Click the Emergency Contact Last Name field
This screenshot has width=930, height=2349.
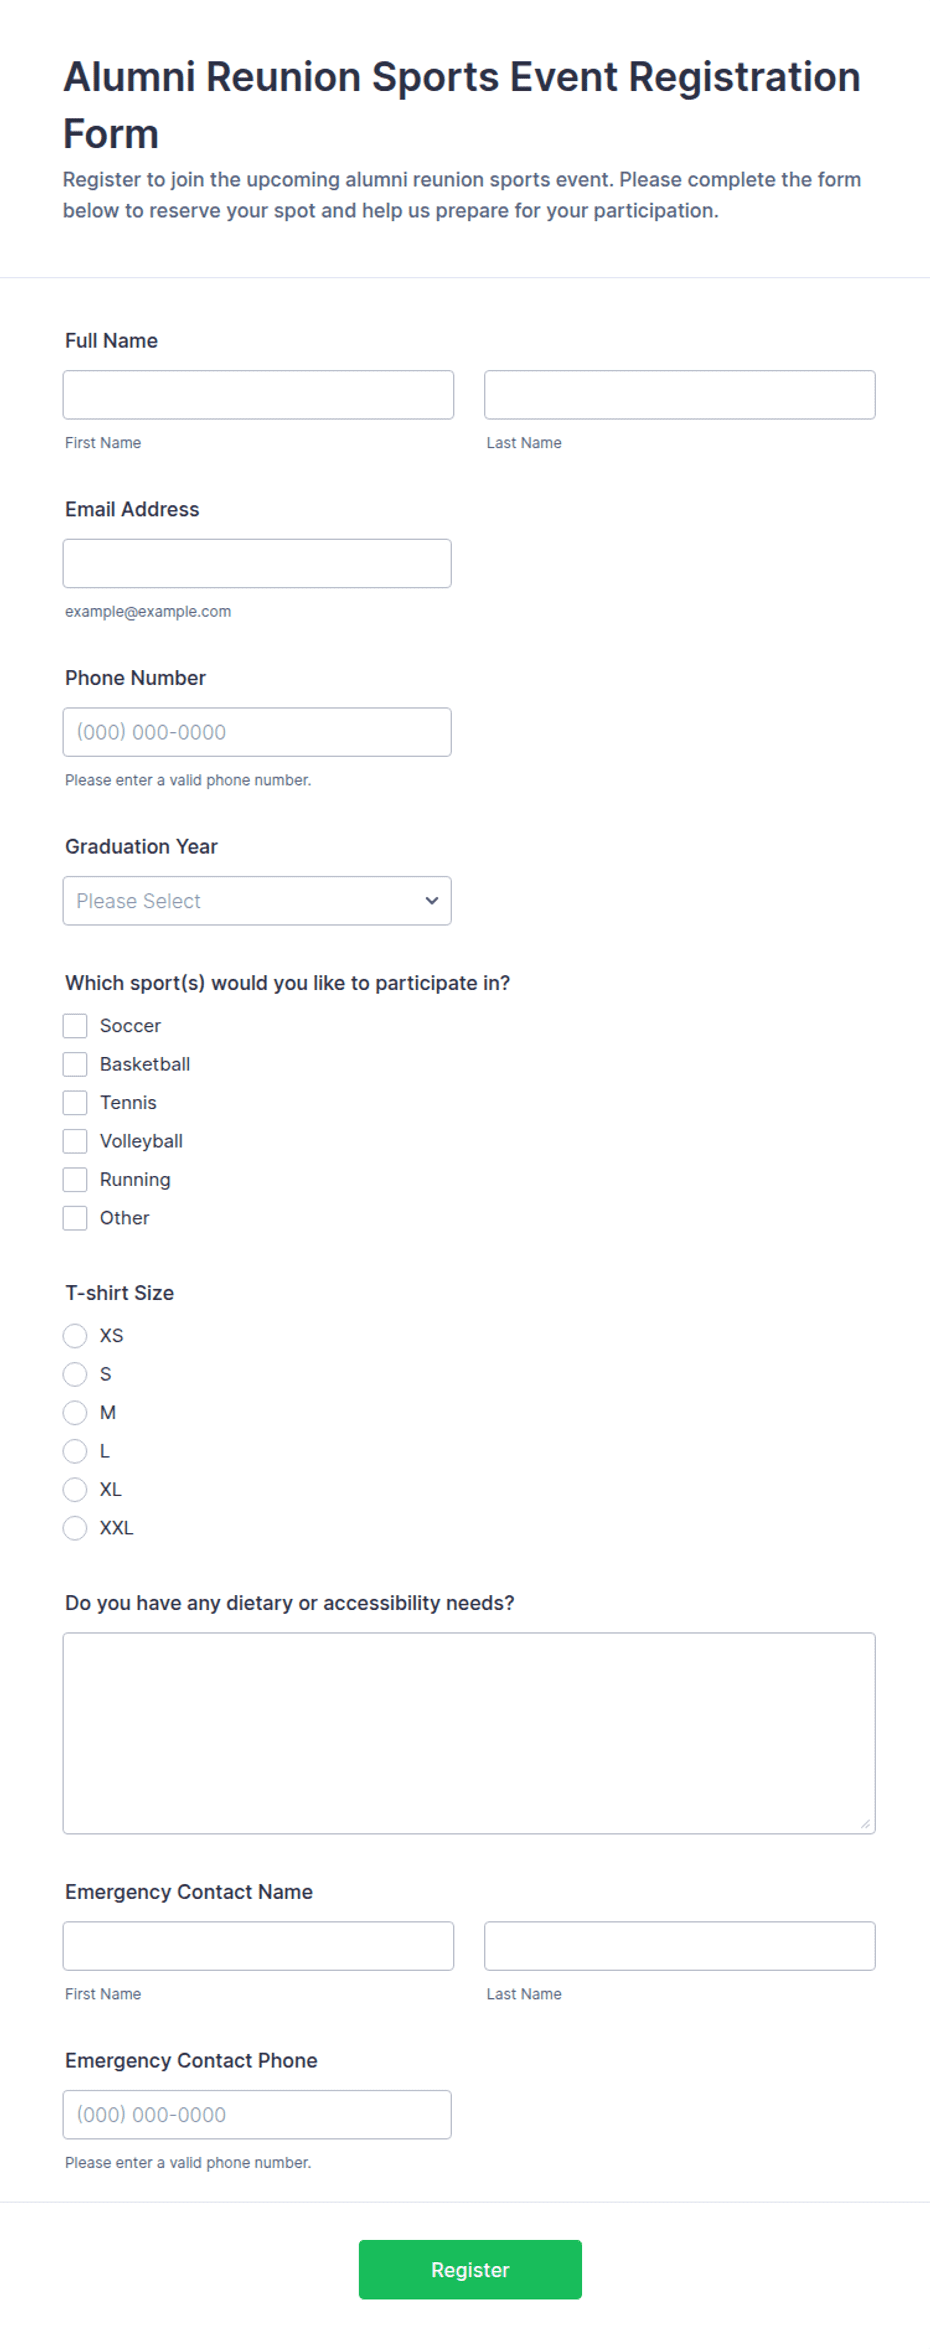tap(679, 1946)
